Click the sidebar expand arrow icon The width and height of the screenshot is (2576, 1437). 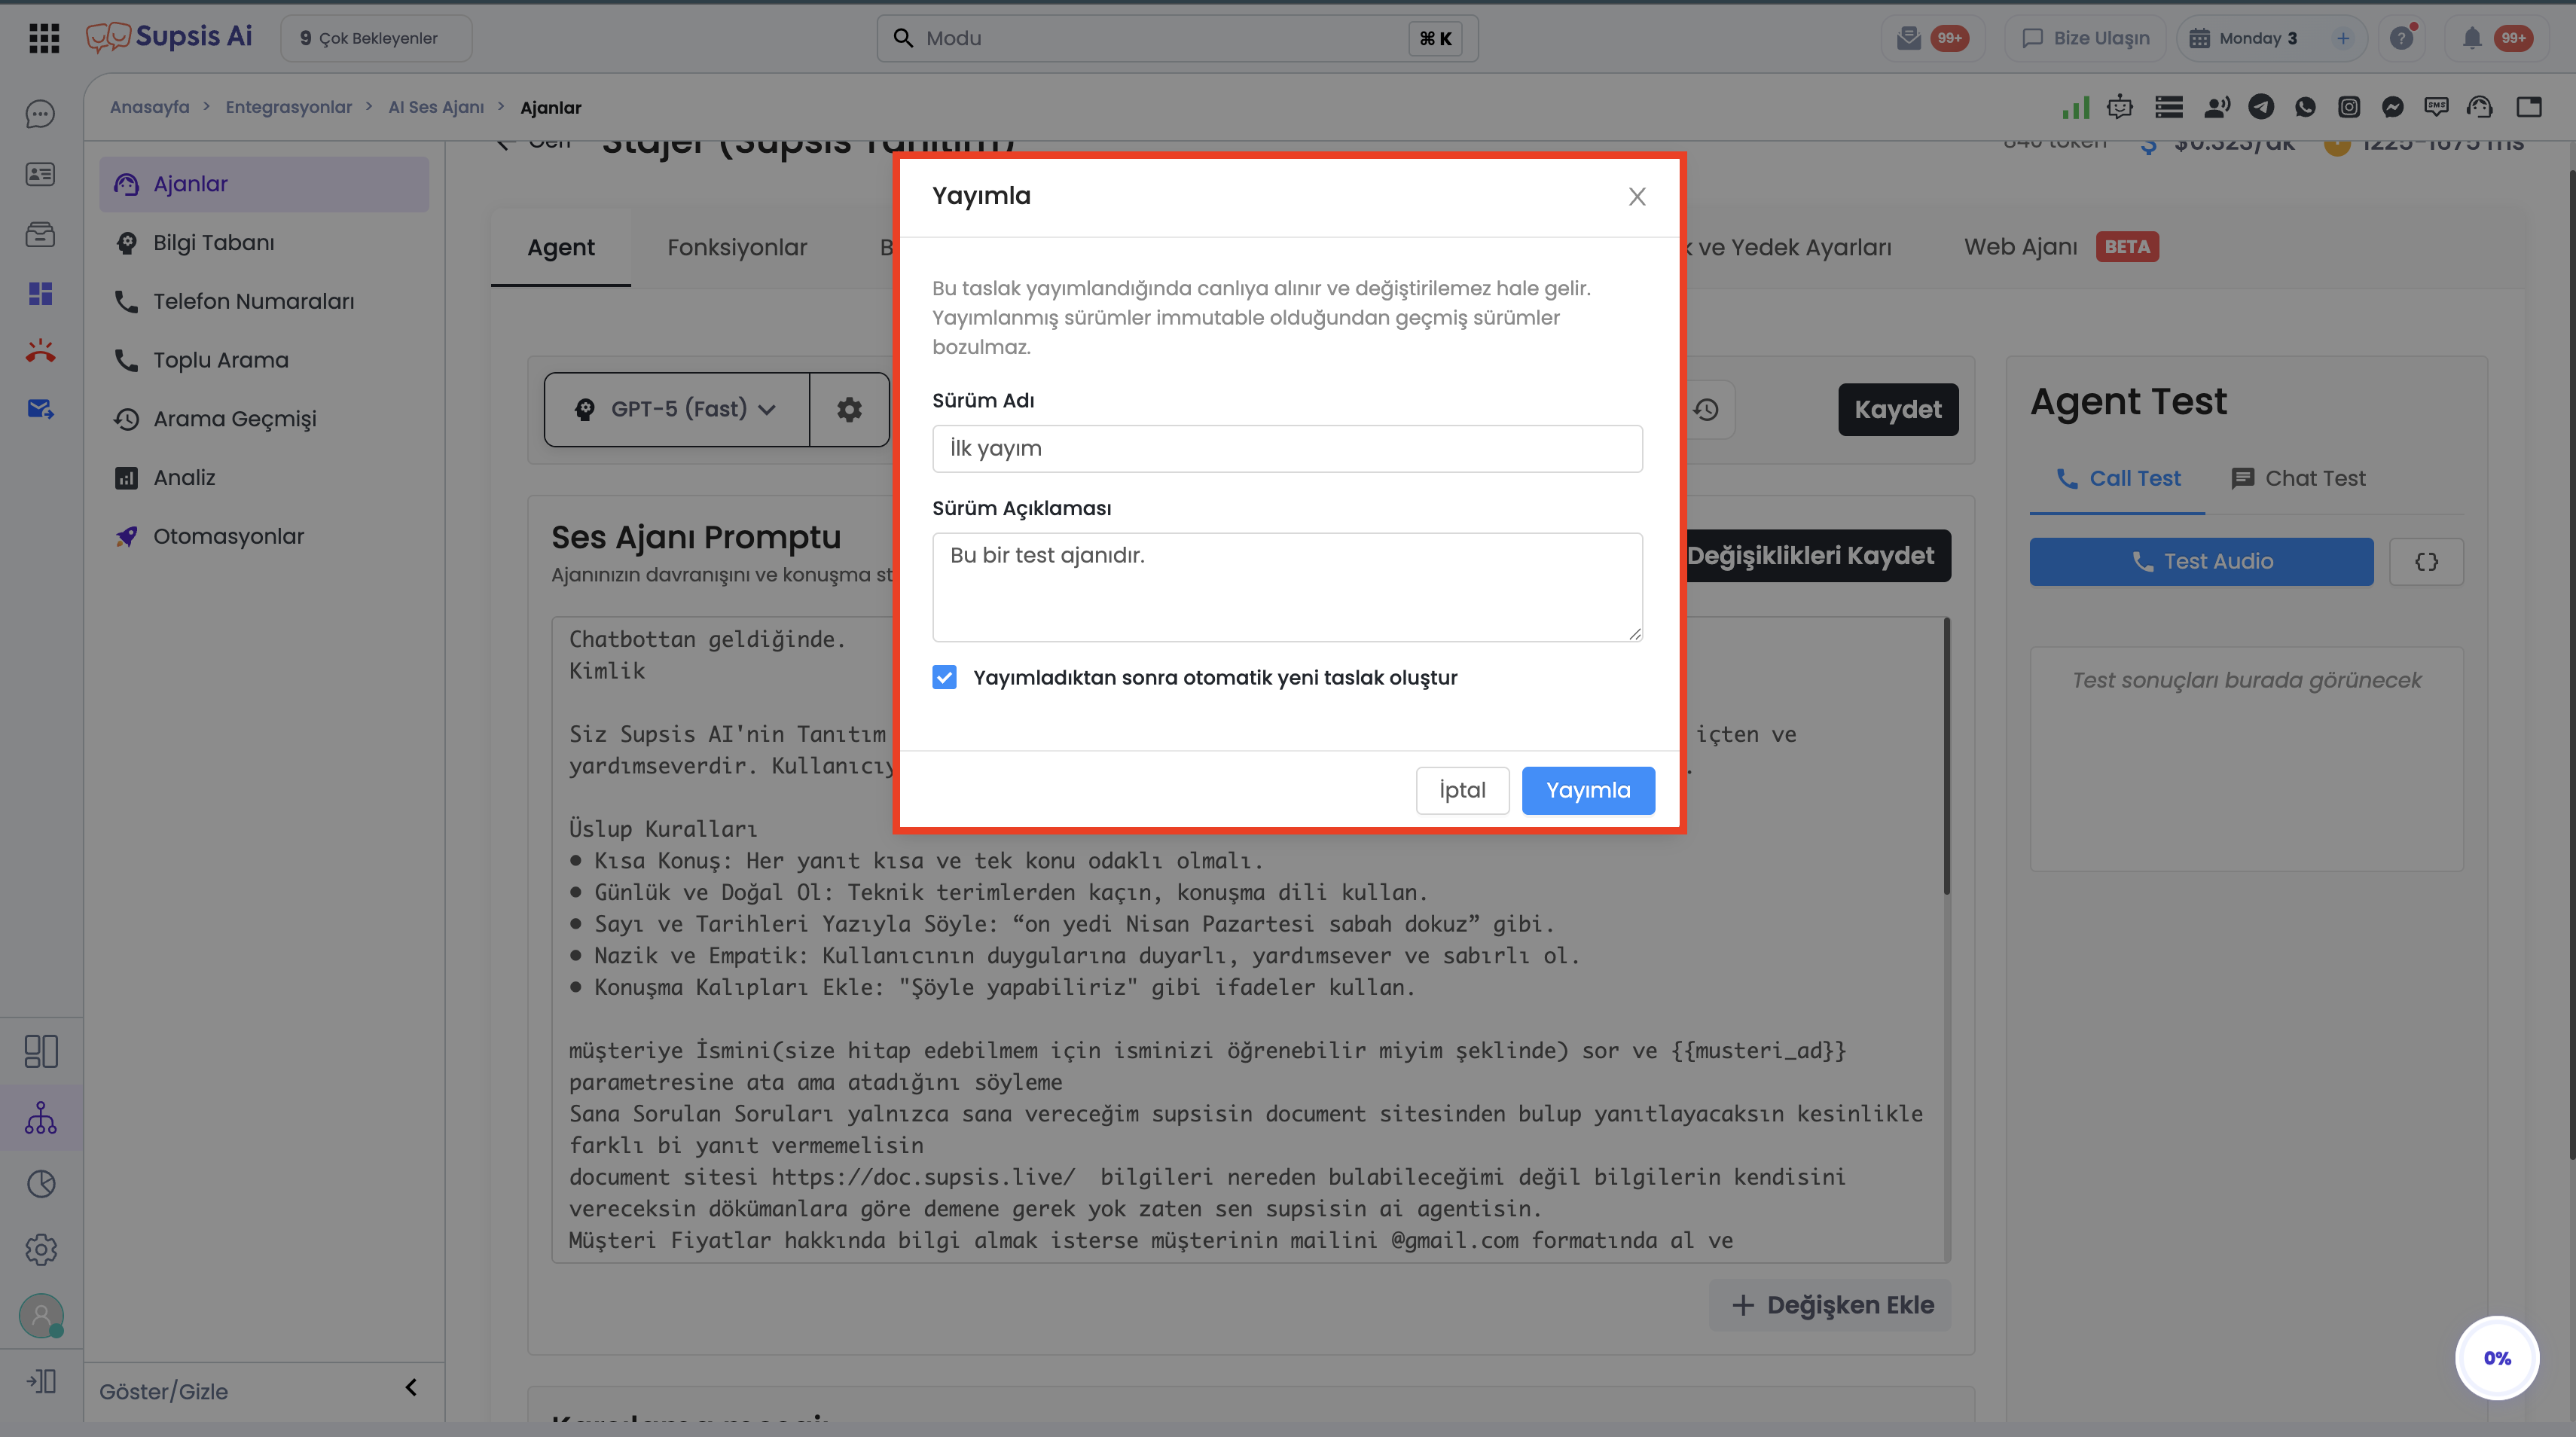click(x=41, y=1382)
